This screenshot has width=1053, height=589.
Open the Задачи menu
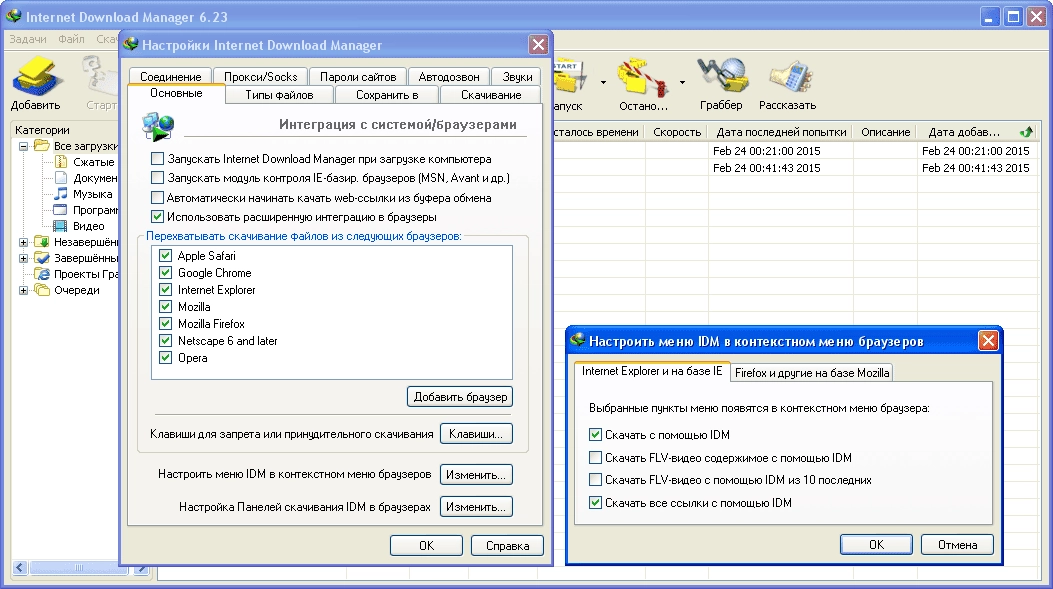click(28, 39)
